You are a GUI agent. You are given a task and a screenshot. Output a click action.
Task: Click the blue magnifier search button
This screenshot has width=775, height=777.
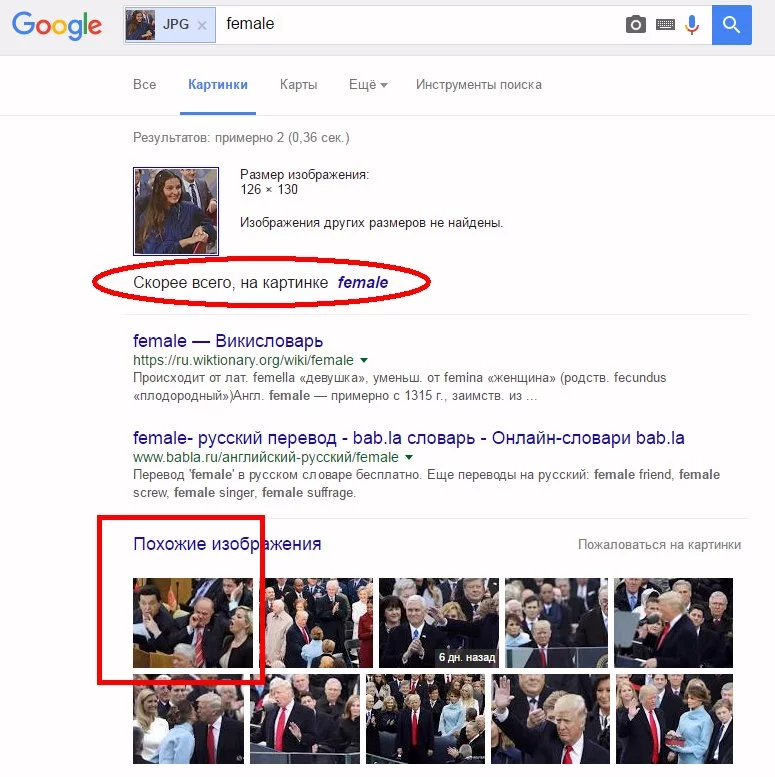(731, 25)
